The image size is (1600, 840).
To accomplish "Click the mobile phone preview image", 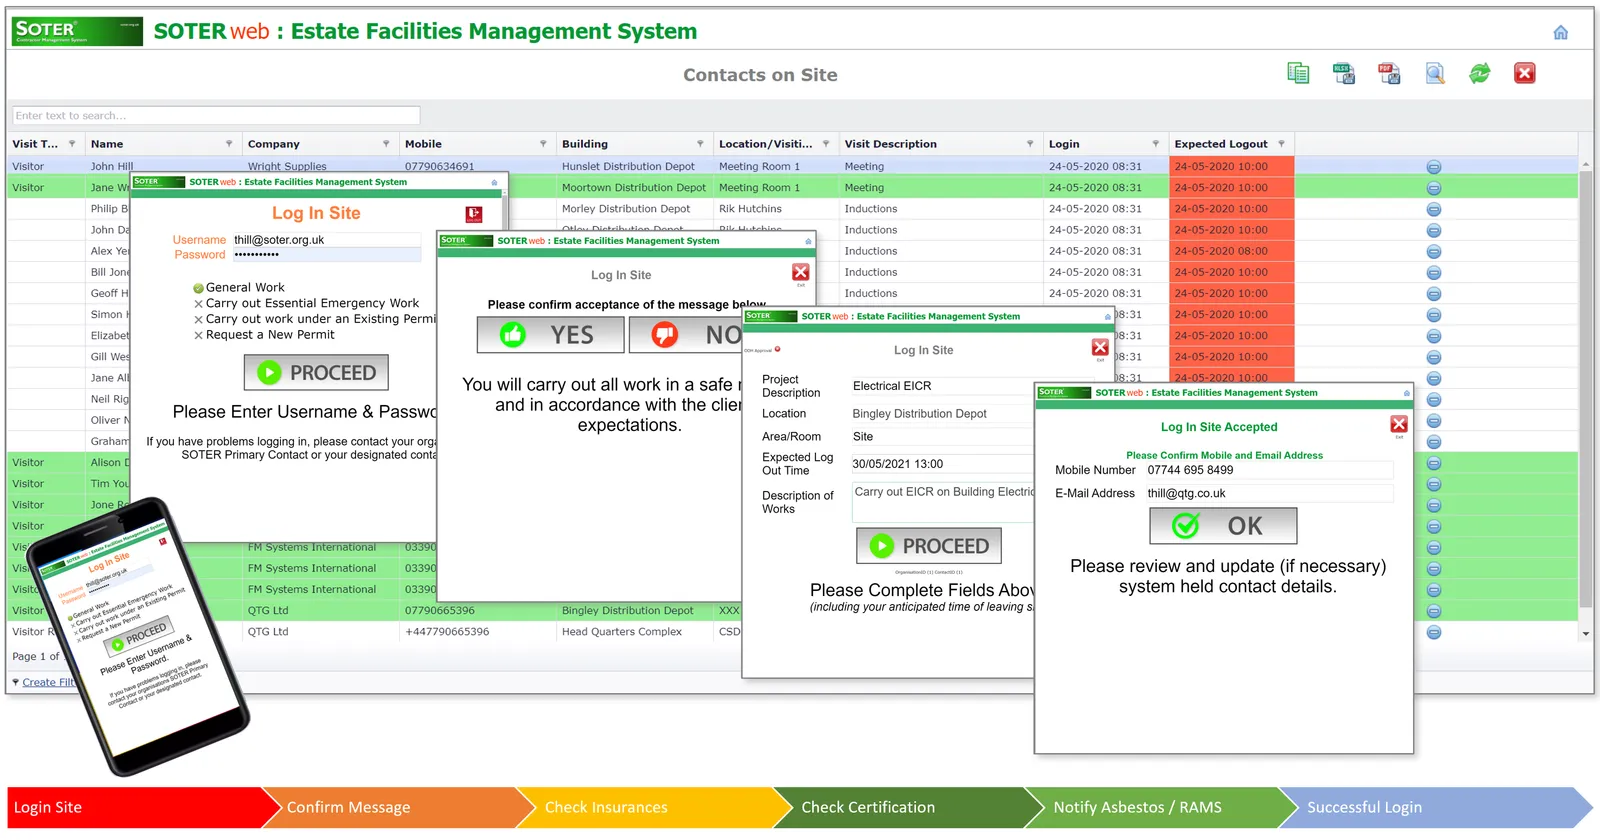I will pos(138,635).
